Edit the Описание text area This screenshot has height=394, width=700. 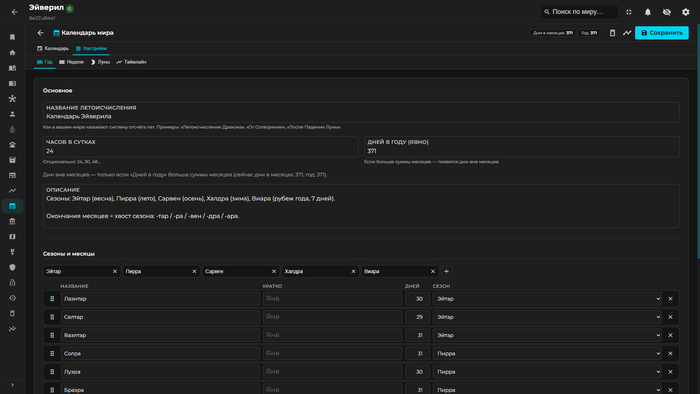pyautogui.click(x=361, y=206)
